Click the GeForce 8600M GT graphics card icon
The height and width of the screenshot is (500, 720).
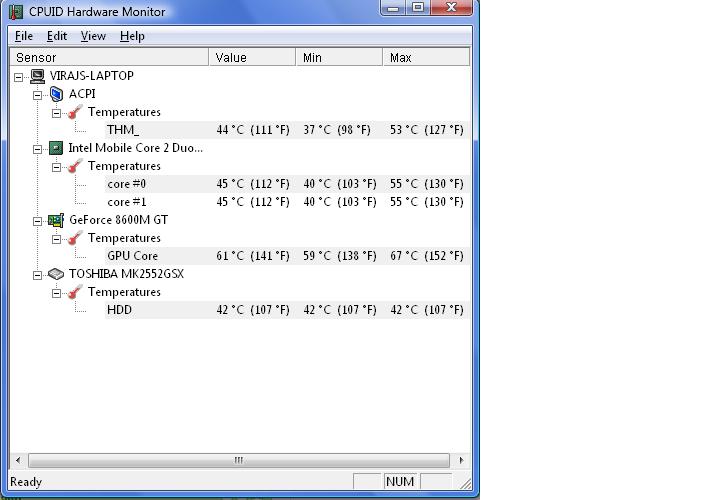(x=56, y=220)
